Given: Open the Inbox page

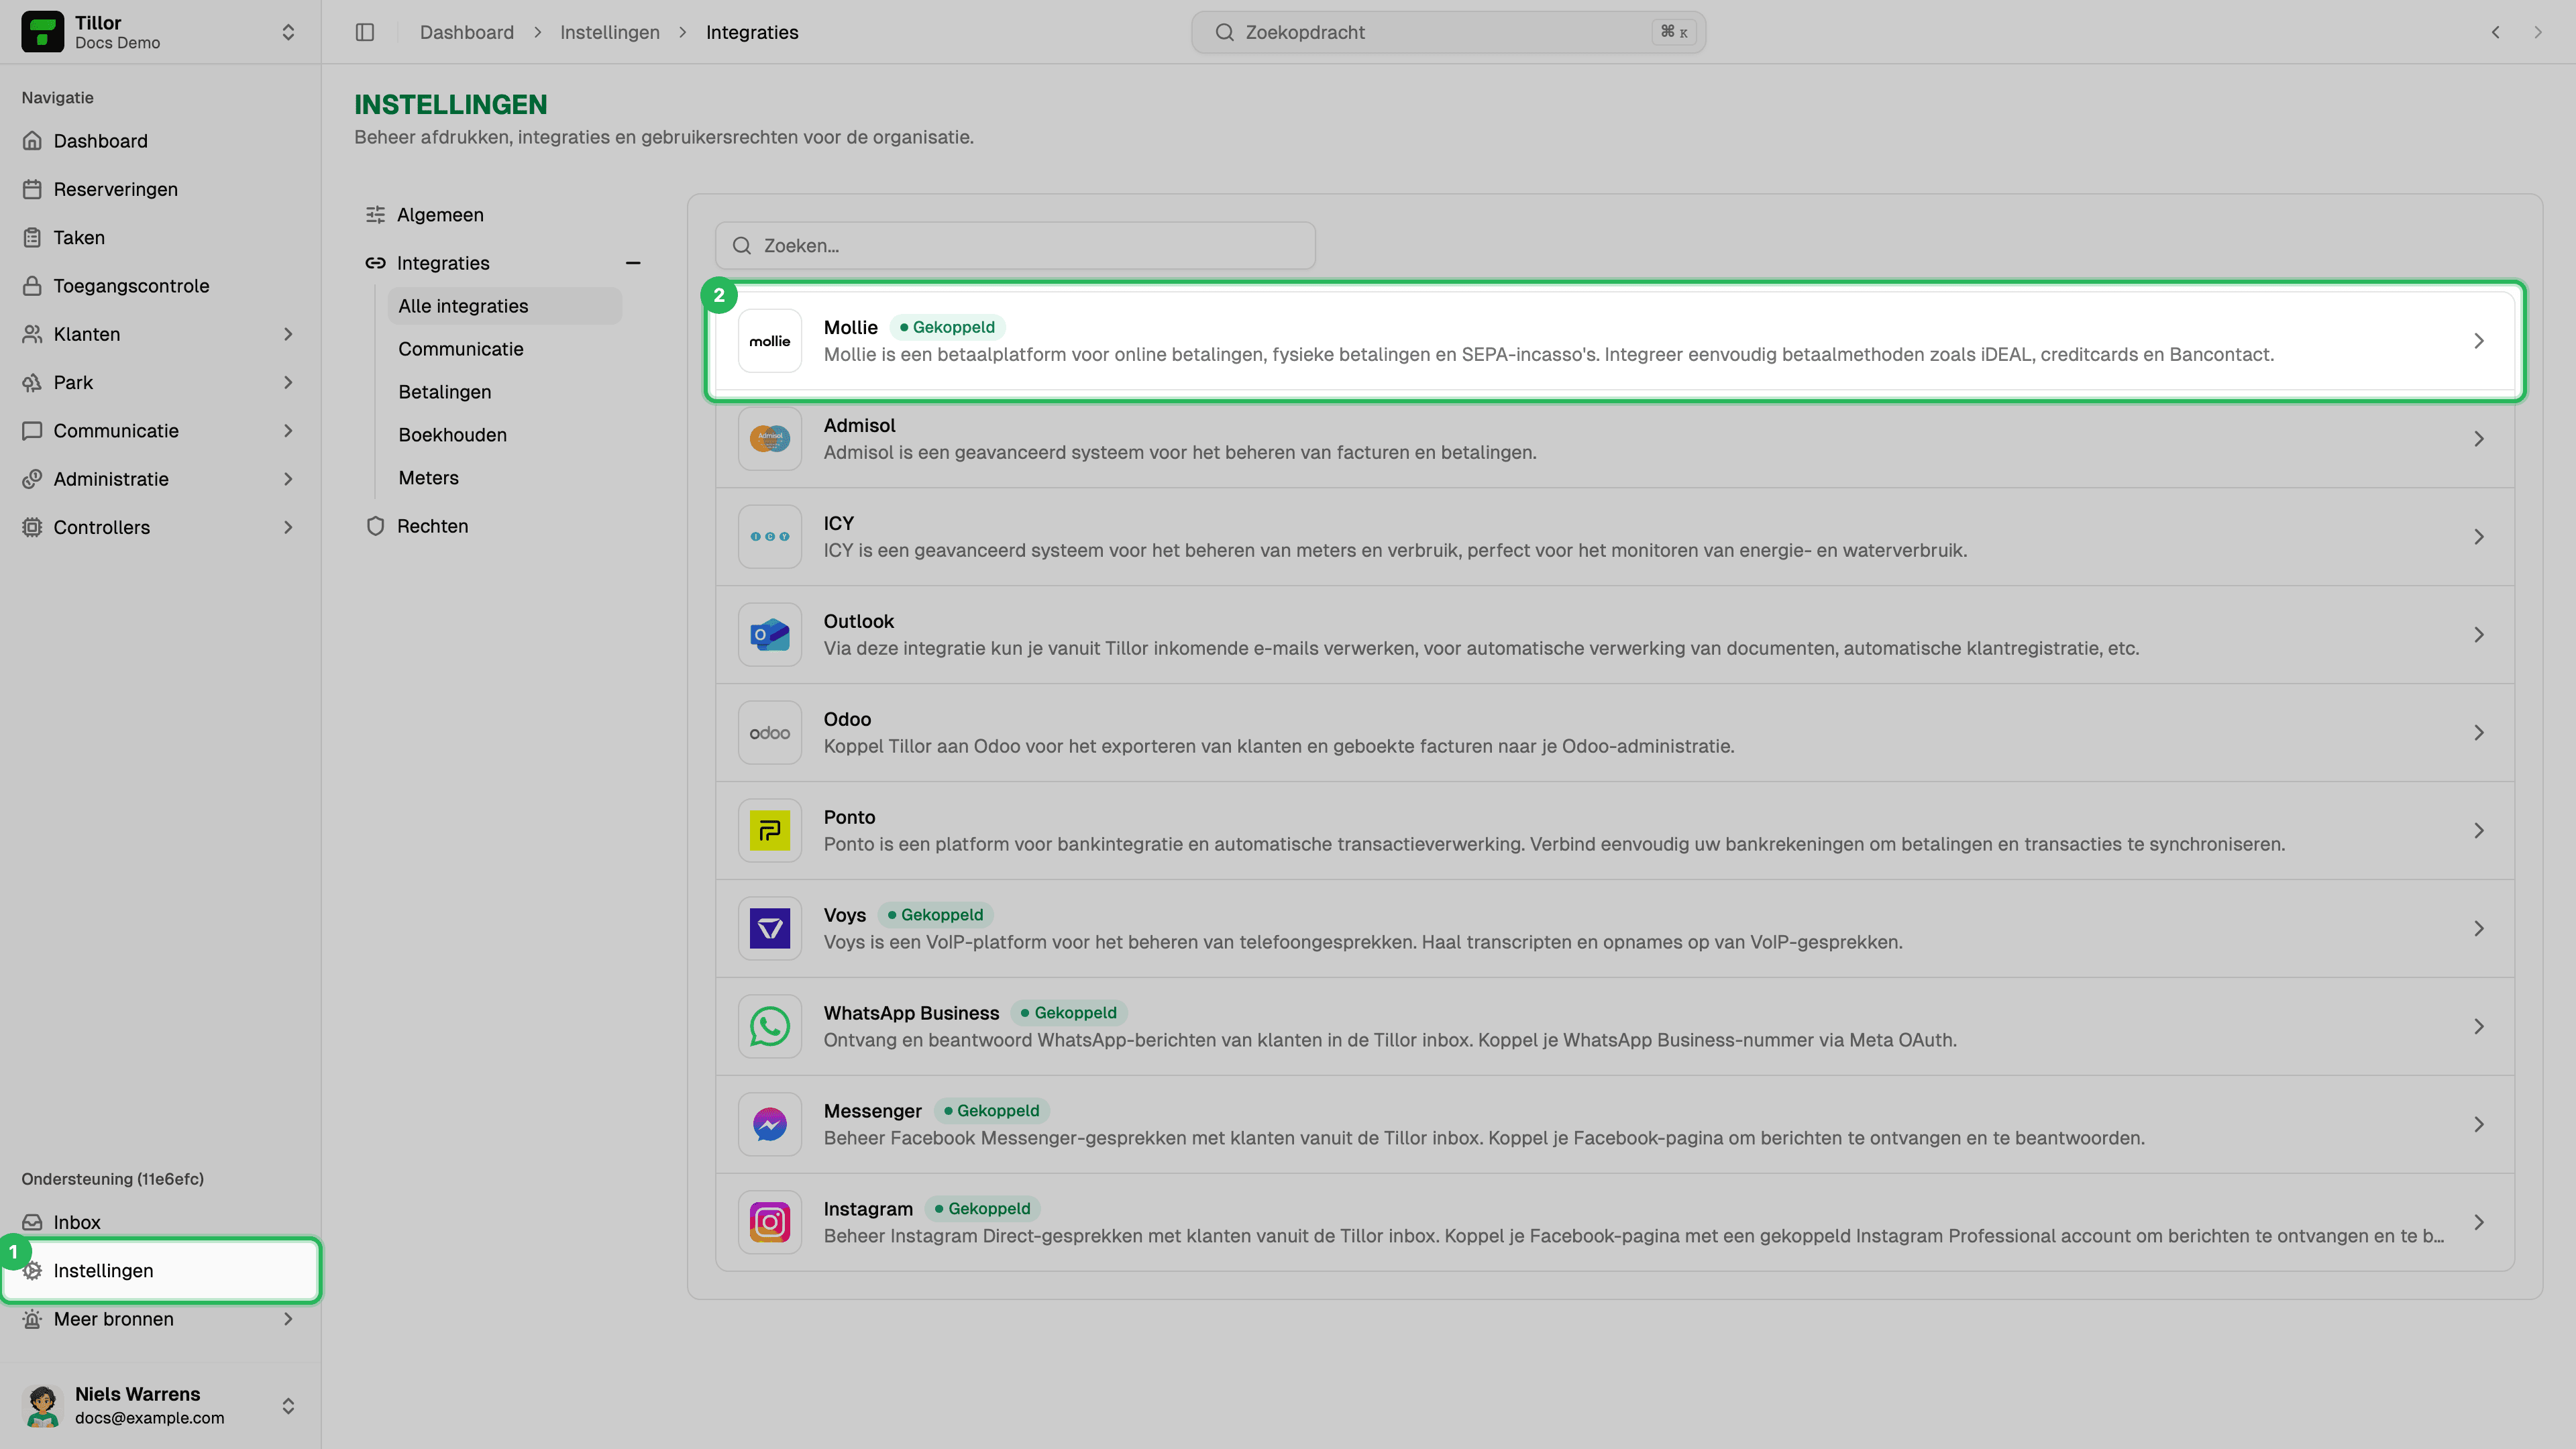Looking at the screenshot, I should tap(160, 1222).
